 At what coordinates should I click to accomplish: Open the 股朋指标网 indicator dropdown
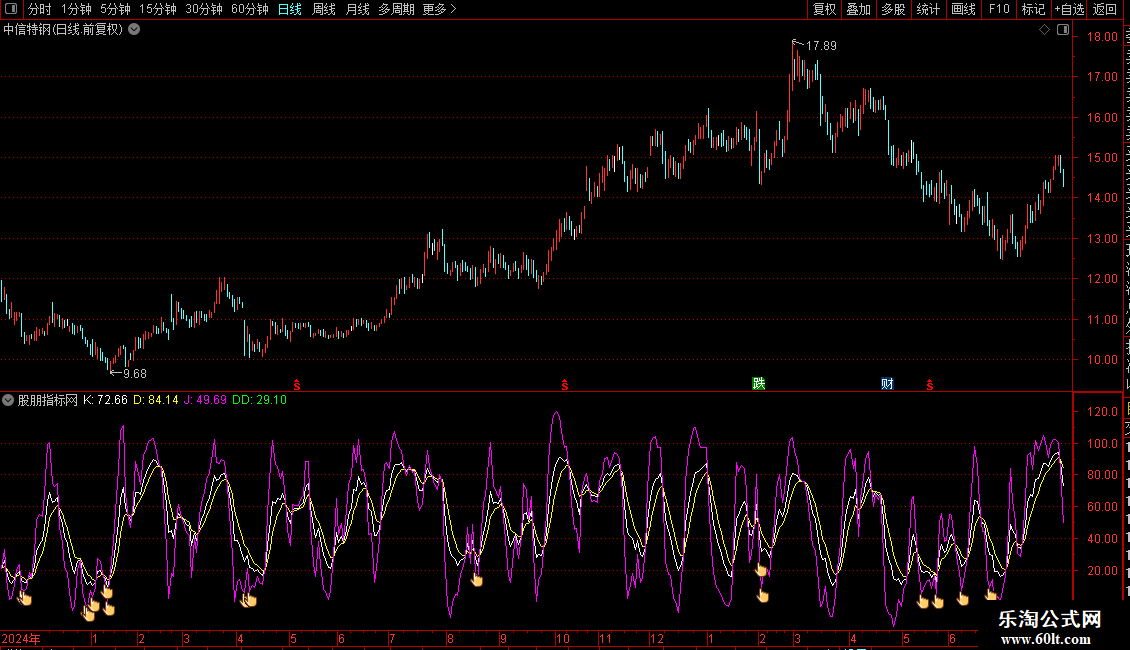8,400
